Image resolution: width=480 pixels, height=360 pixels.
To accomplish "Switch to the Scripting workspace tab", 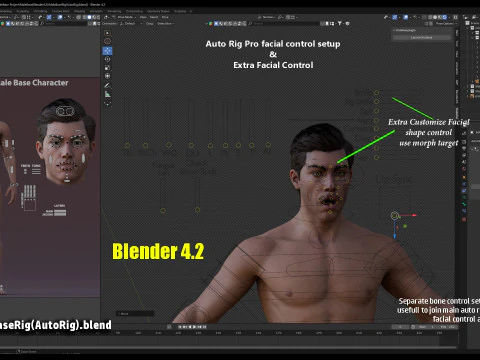I will (x=180, y=11).
